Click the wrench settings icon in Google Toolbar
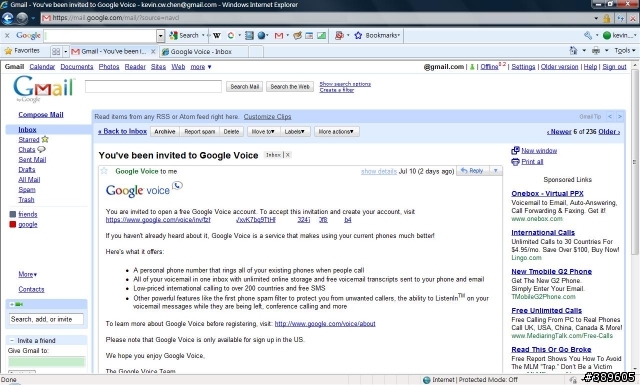The image size is (640, 385). [588, 36]
